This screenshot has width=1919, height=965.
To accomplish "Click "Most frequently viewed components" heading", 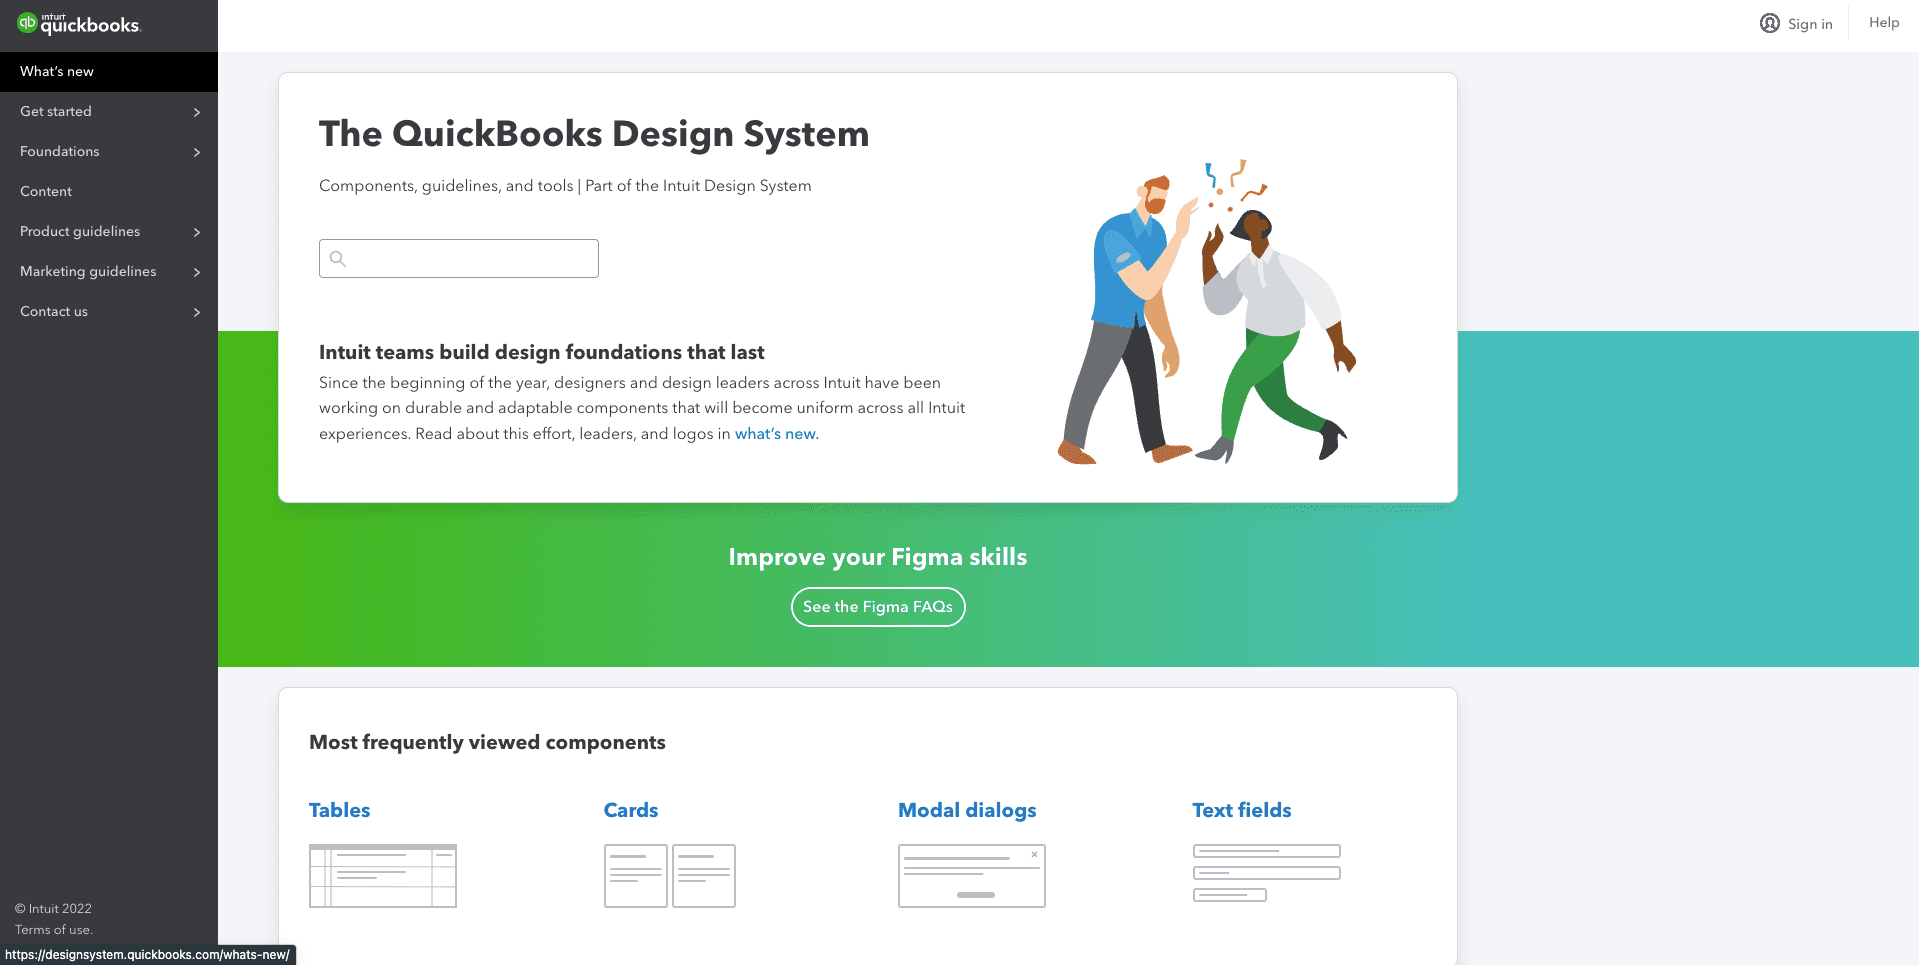I will click(x=487, y=742).
